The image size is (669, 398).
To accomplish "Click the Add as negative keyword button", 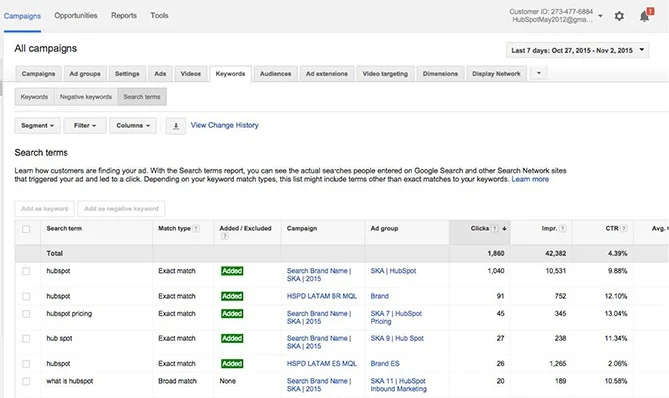I will point(121,209).
